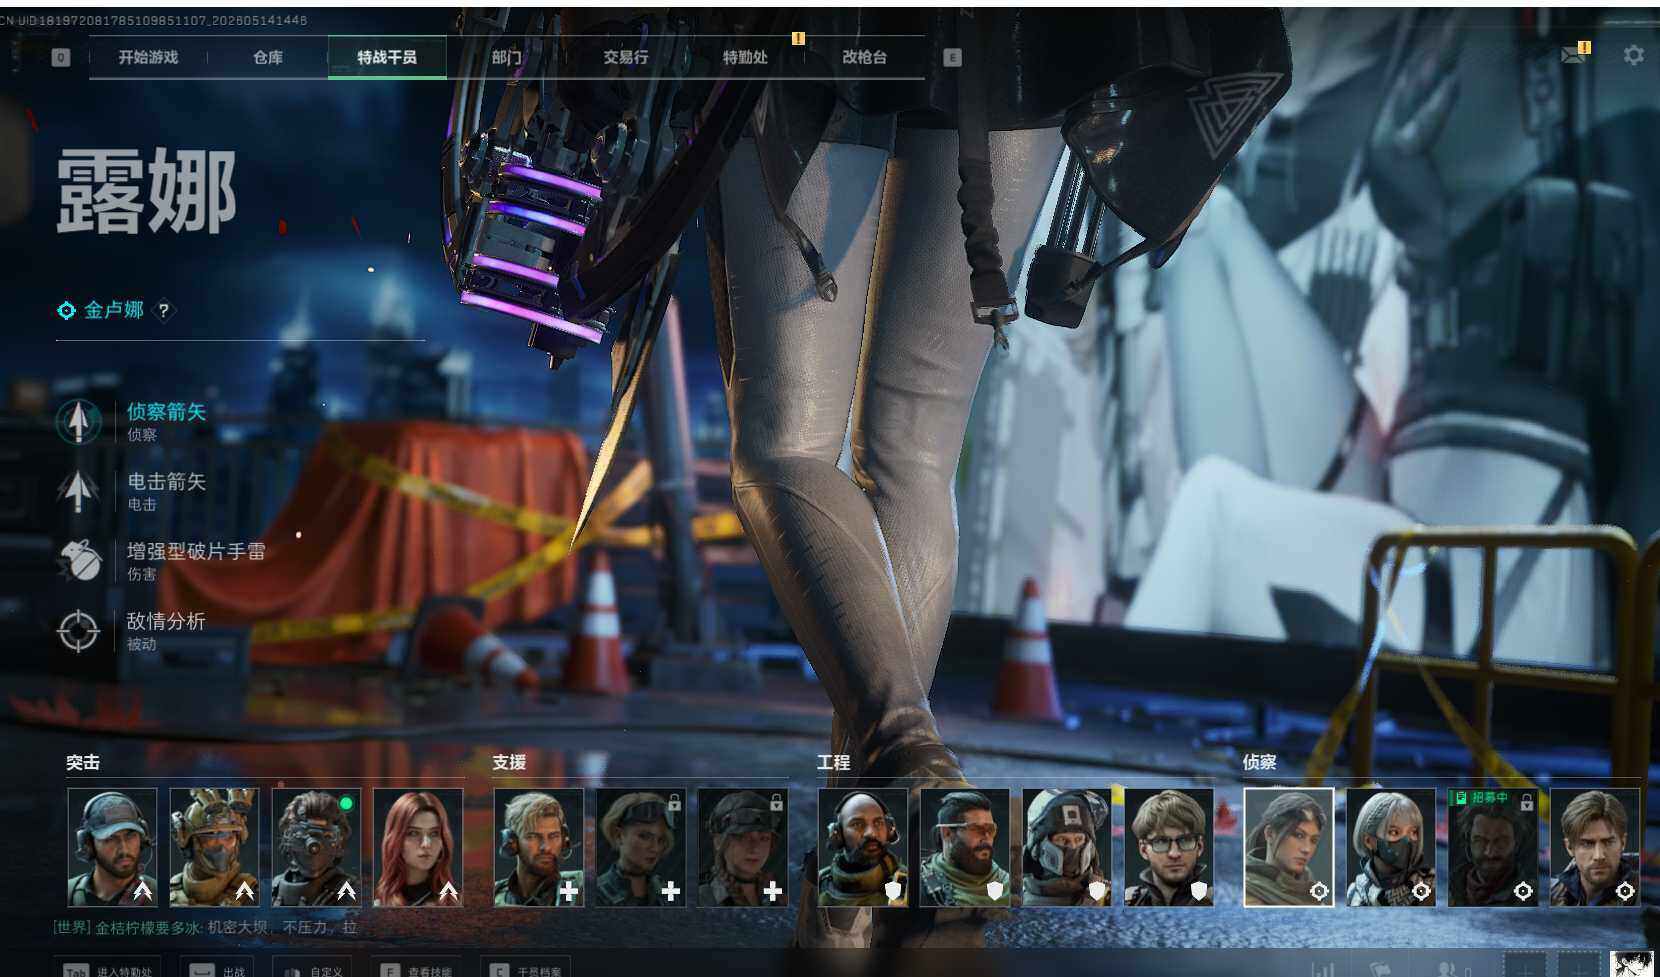Viewport: 1660px width, 977px height.
Task: Switch to the 特勤处 tab
Action: 745,58
